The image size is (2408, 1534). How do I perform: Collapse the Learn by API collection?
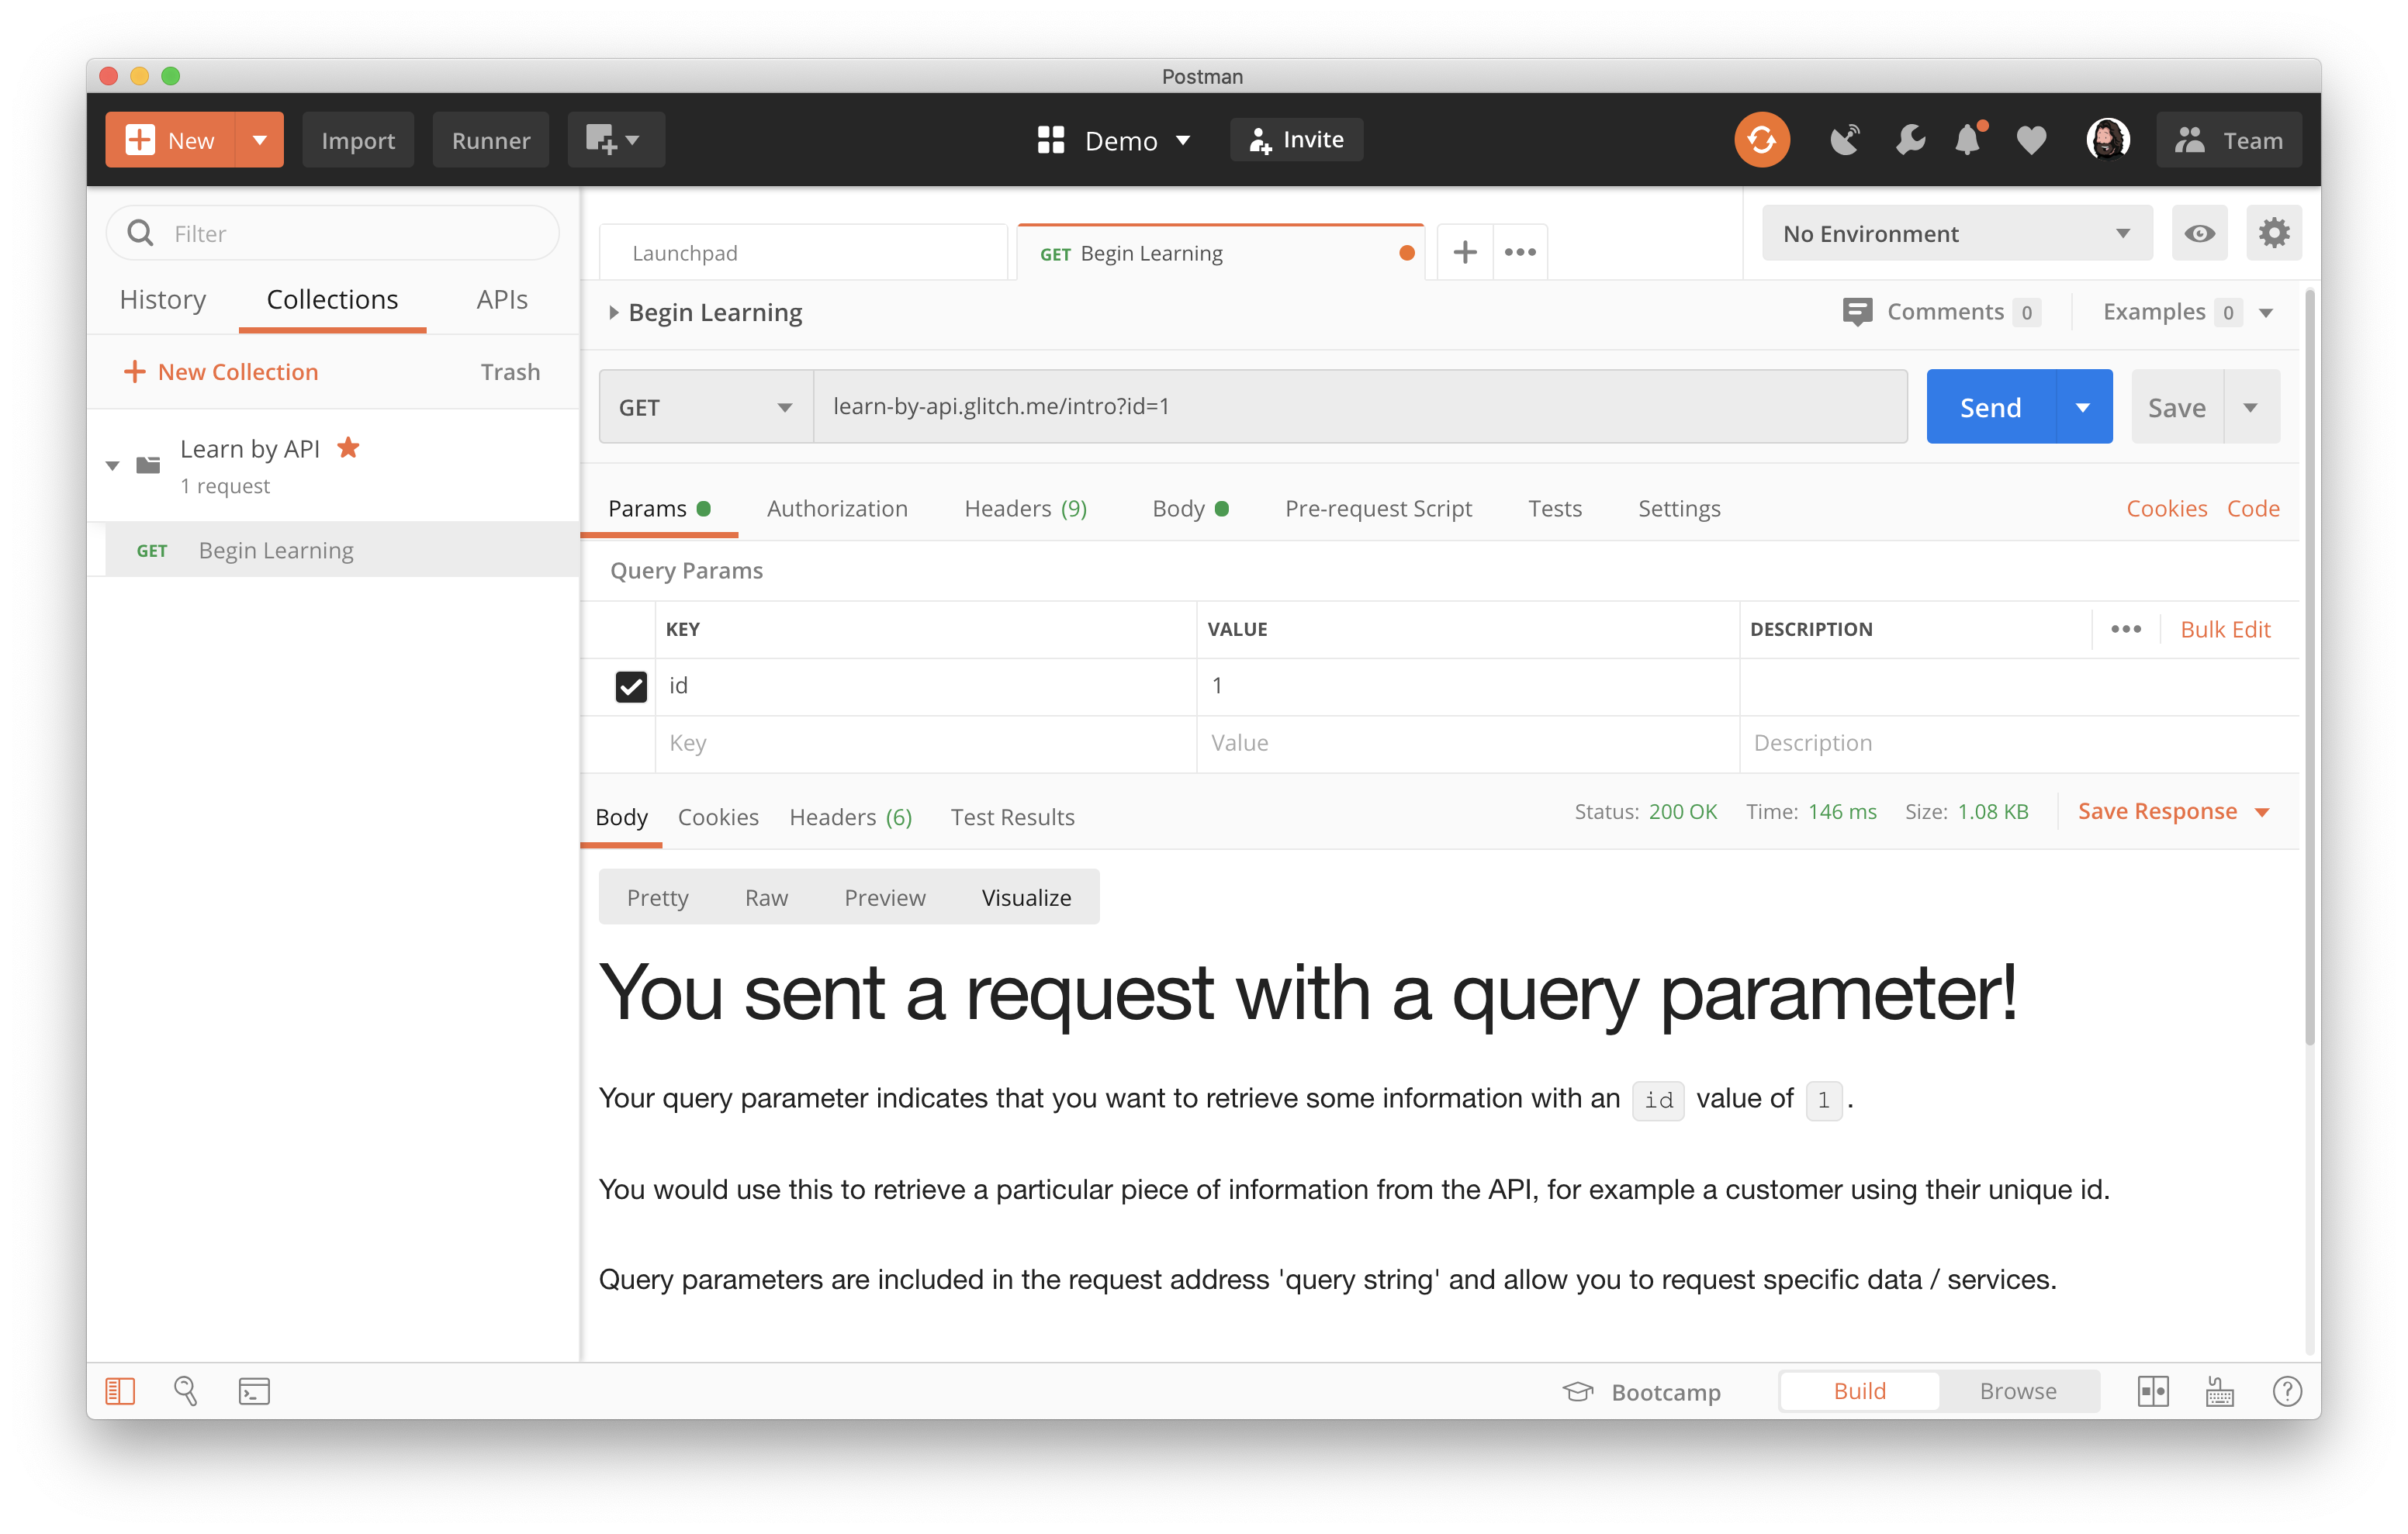point(112,466)
